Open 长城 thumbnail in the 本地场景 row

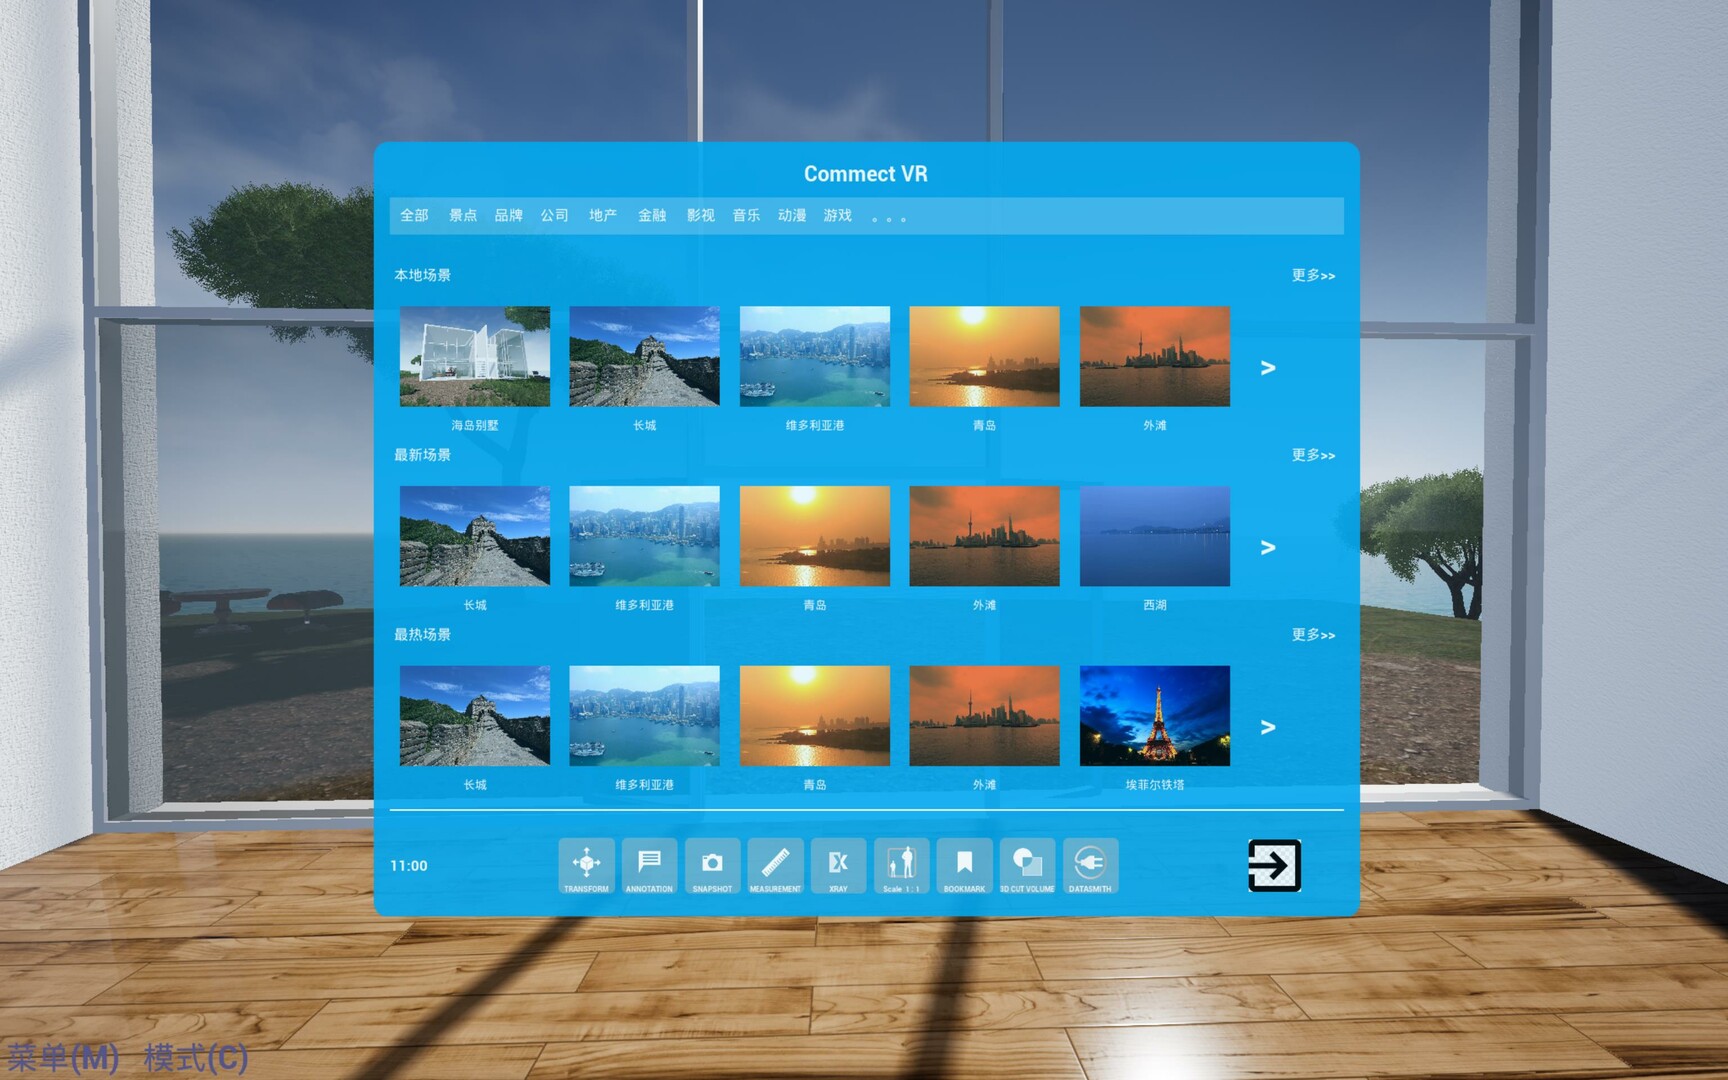point(644,356)
